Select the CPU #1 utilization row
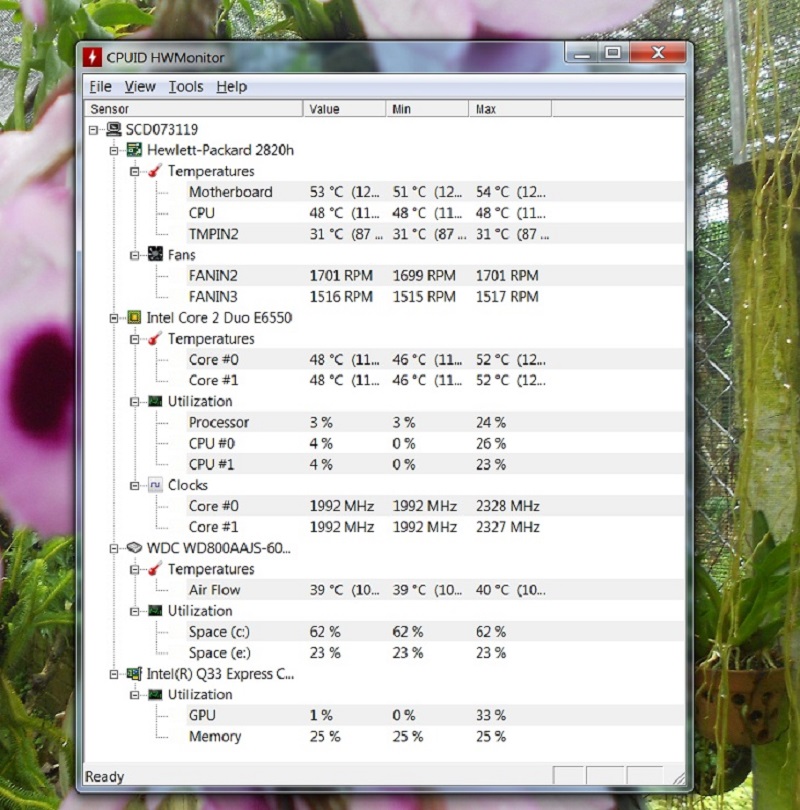This screenshot has width=800, height=810. (x=435, y=464)
